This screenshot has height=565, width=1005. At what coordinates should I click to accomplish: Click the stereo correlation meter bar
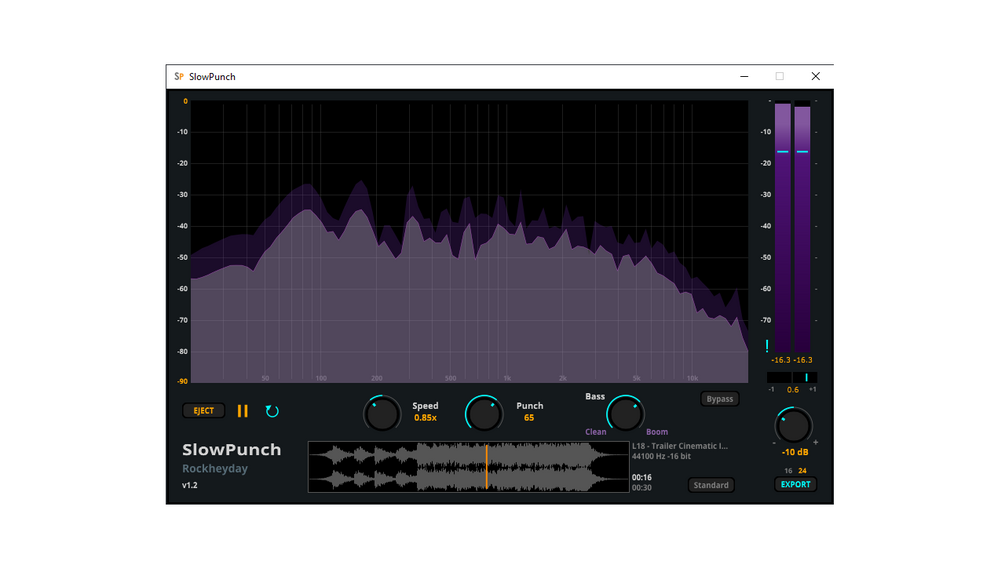point(792,377)
